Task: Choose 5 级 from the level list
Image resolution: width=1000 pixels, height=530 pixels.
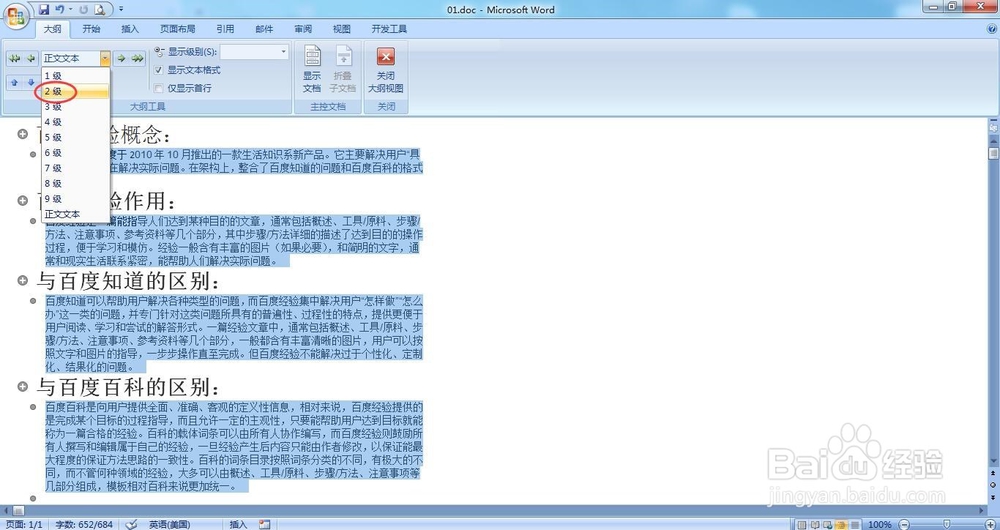Action: point(76,138)
